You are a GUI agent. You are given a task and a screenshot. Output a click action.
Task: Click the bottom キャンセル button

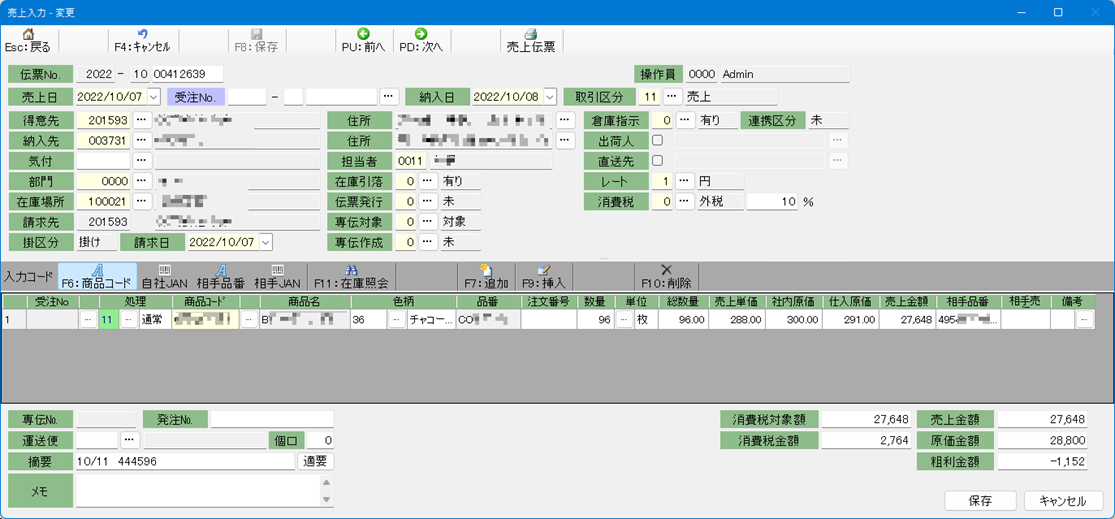[x=1062, y=500]
